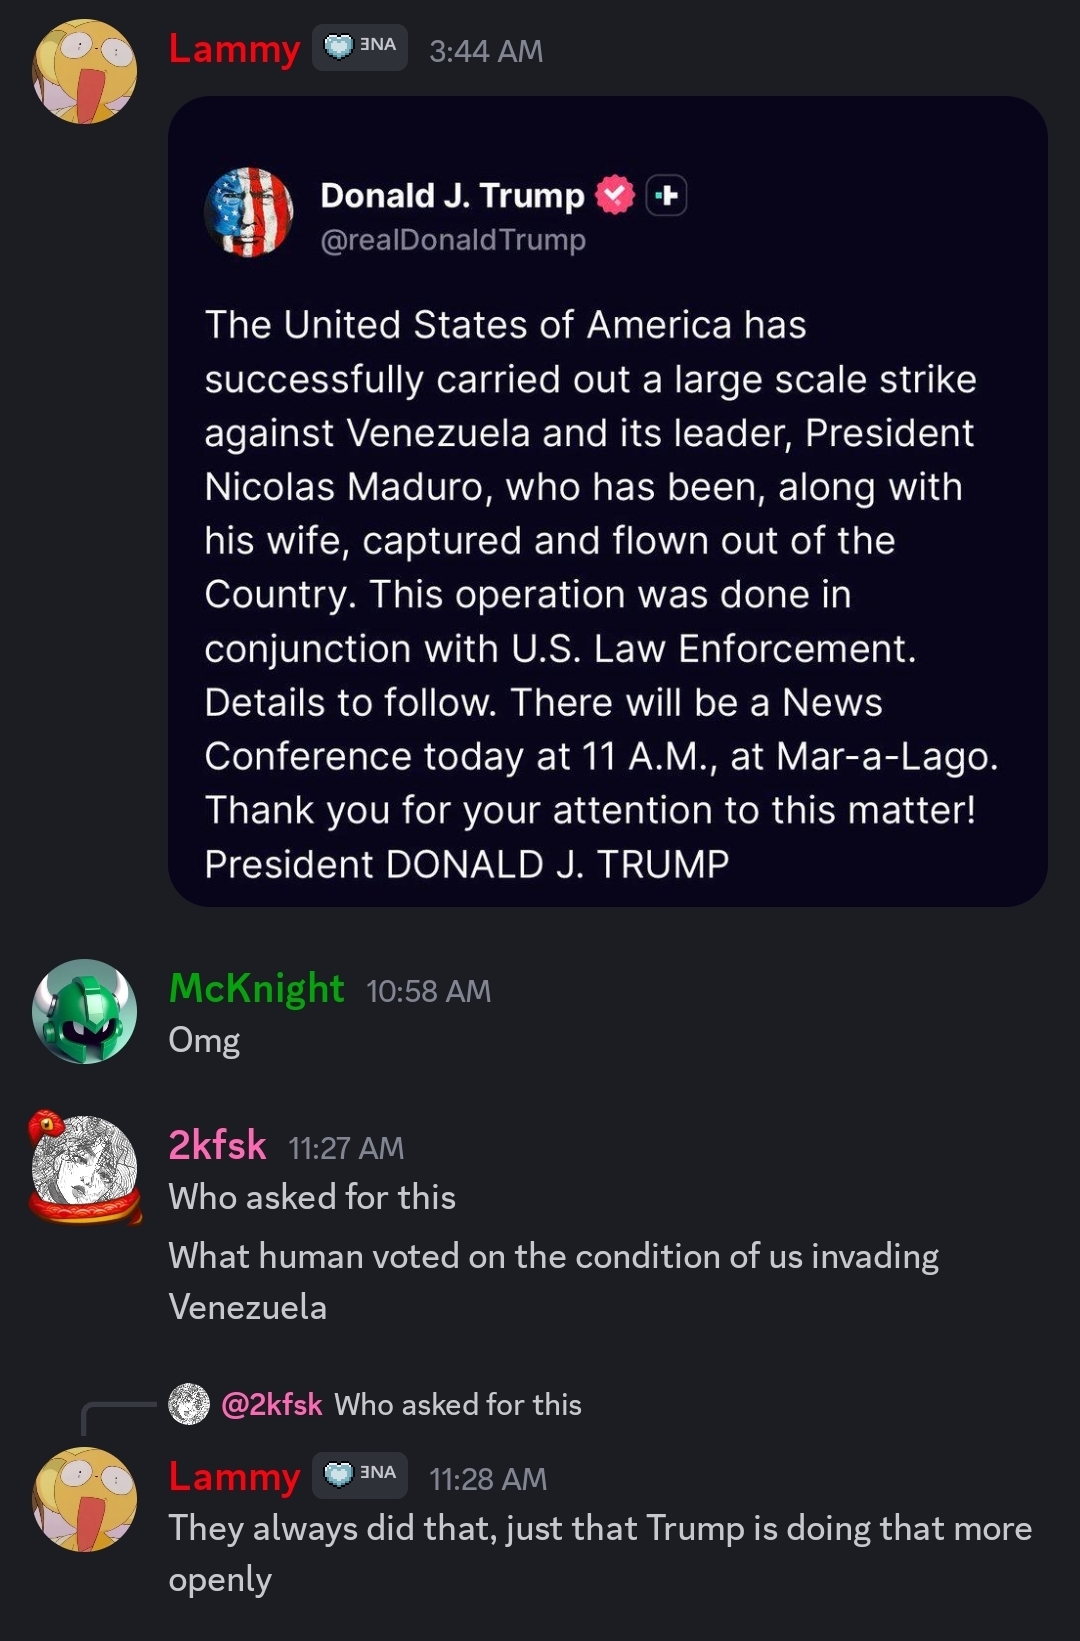Open Lammy's avatar on the top message
The width and height of the screenshot is (1080, 1641).
coord(85,72)
